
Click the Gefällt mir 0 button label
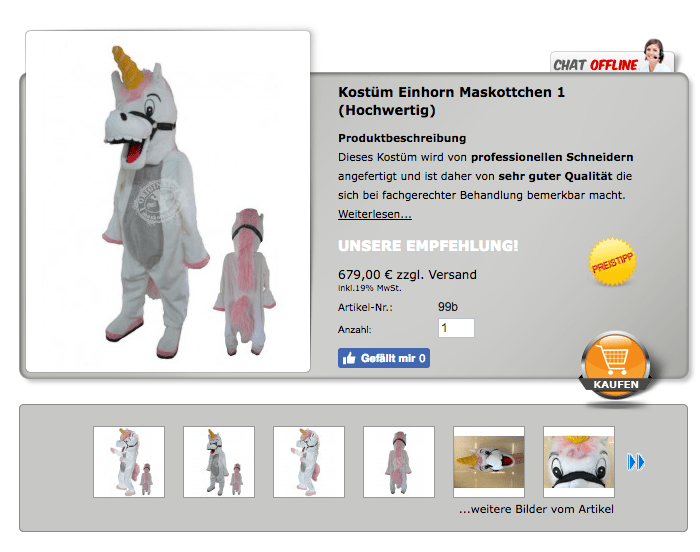[393, 358]
